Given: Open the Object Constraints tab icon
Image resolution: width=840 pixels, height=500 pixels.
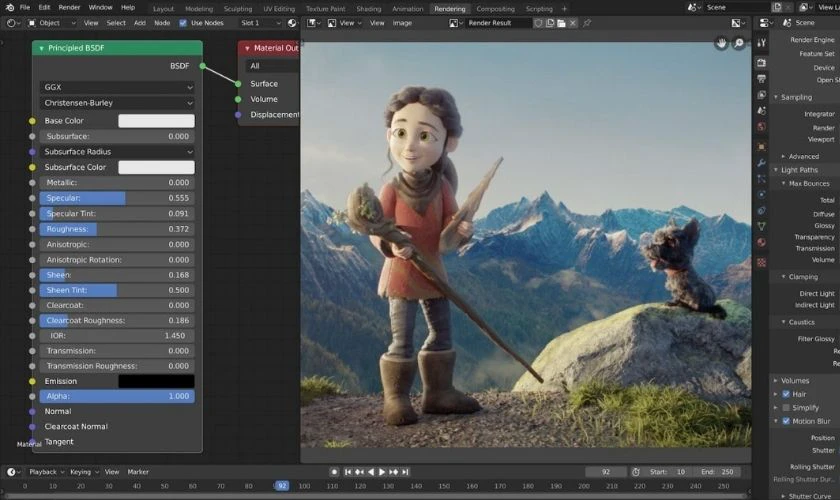Looking at the screenshot, I should tap(761, 211).
